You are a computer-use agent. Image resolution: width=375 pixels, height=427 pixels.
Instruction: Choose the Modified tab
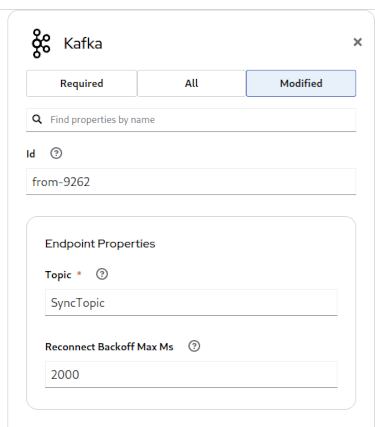301,83
